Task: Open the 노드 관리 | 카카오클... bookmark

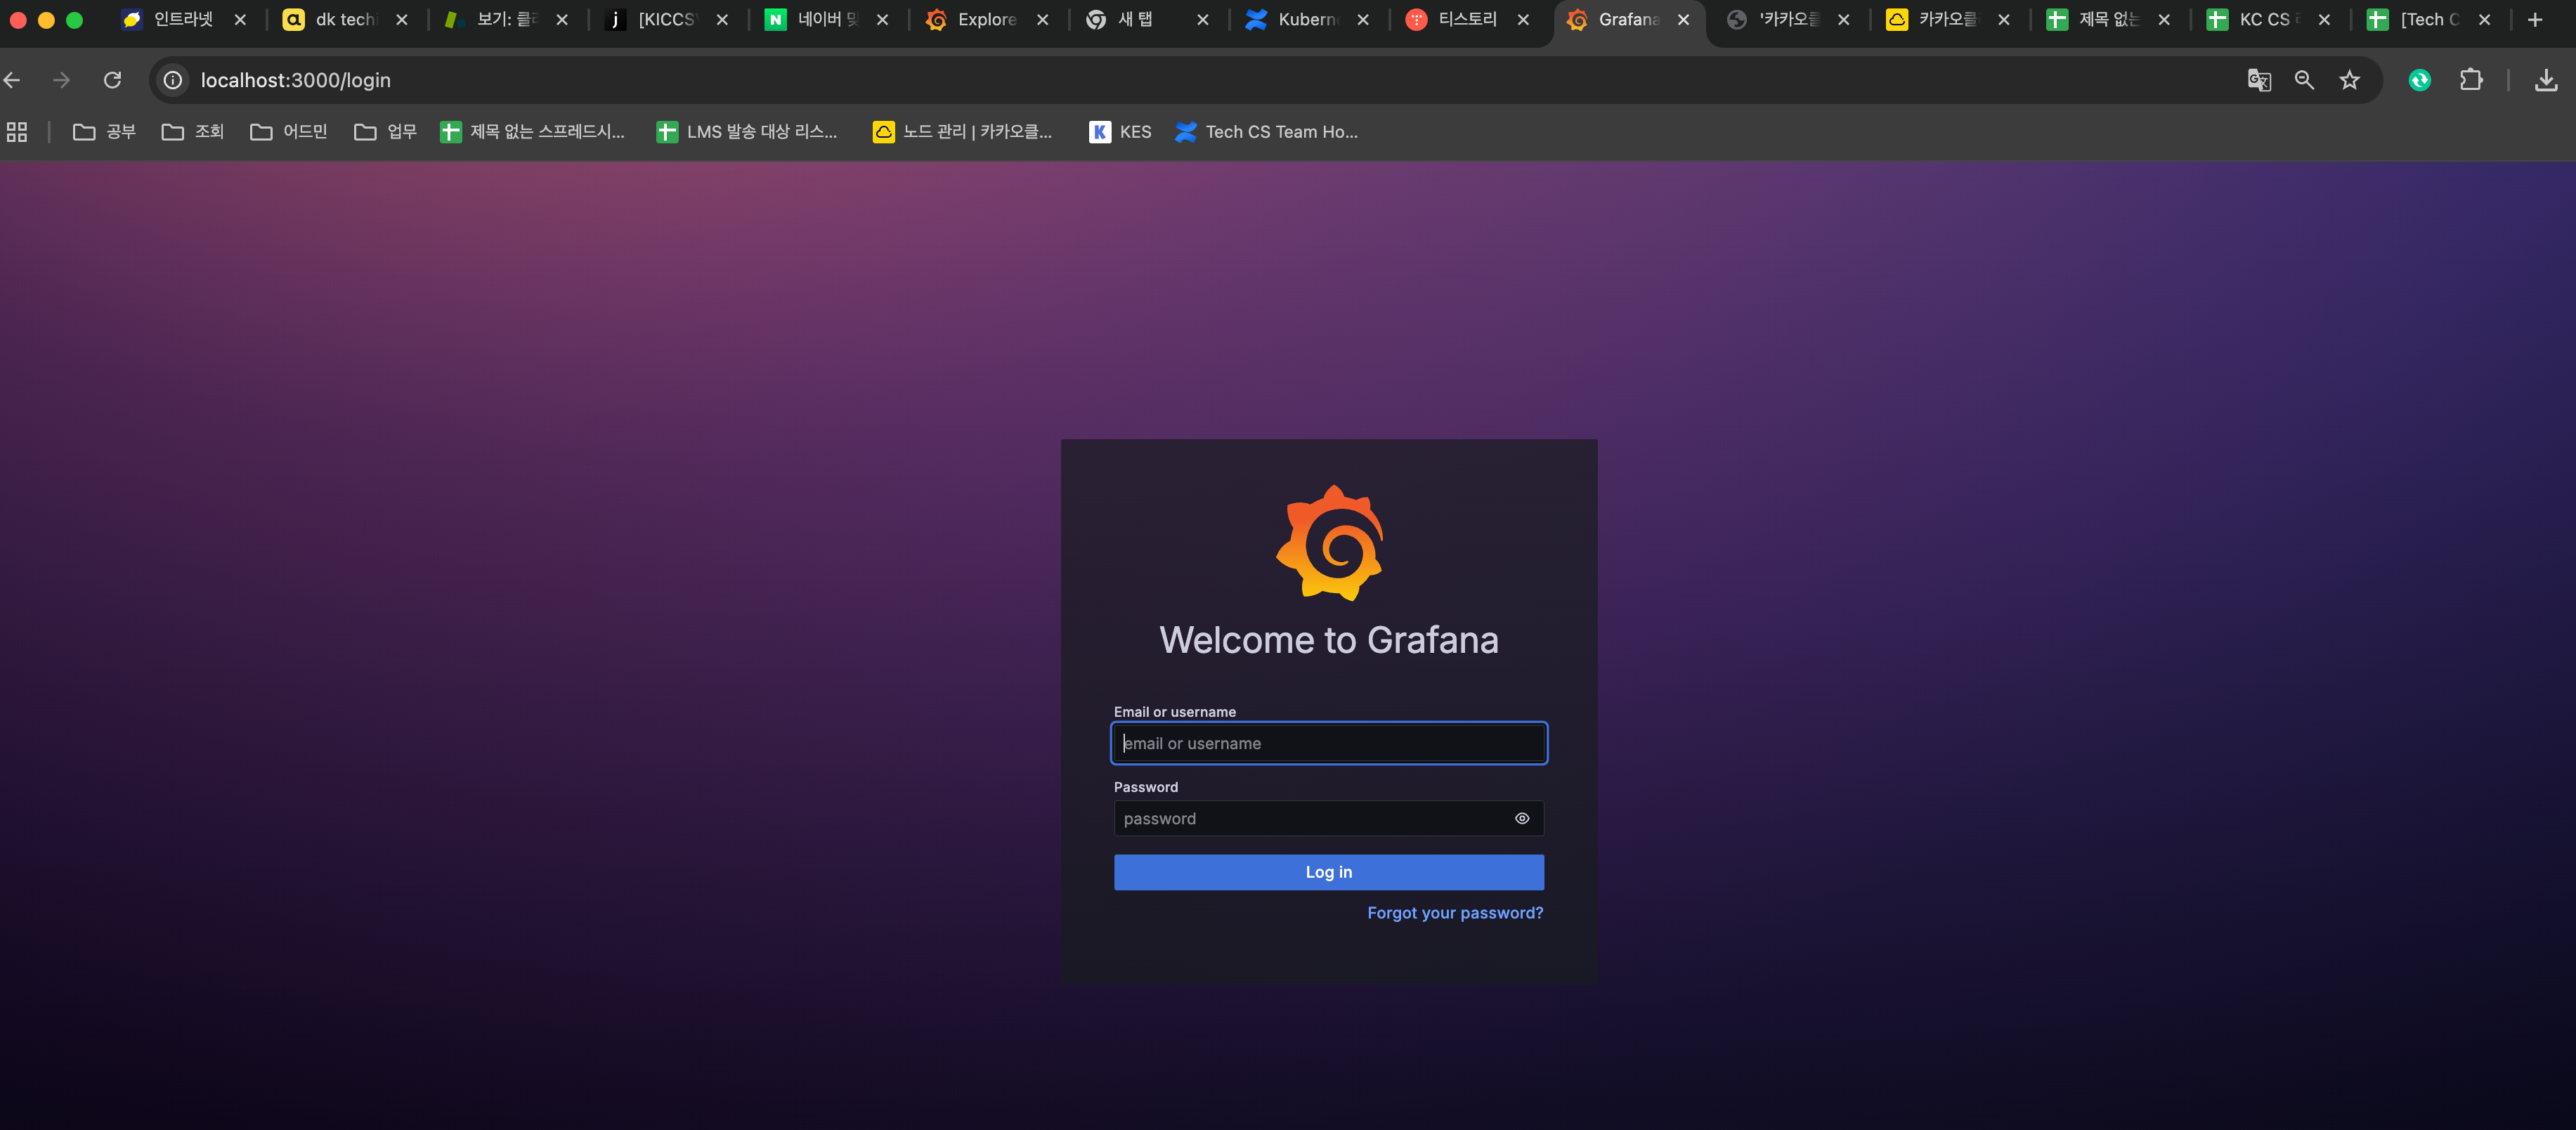Action: [962, 132]
